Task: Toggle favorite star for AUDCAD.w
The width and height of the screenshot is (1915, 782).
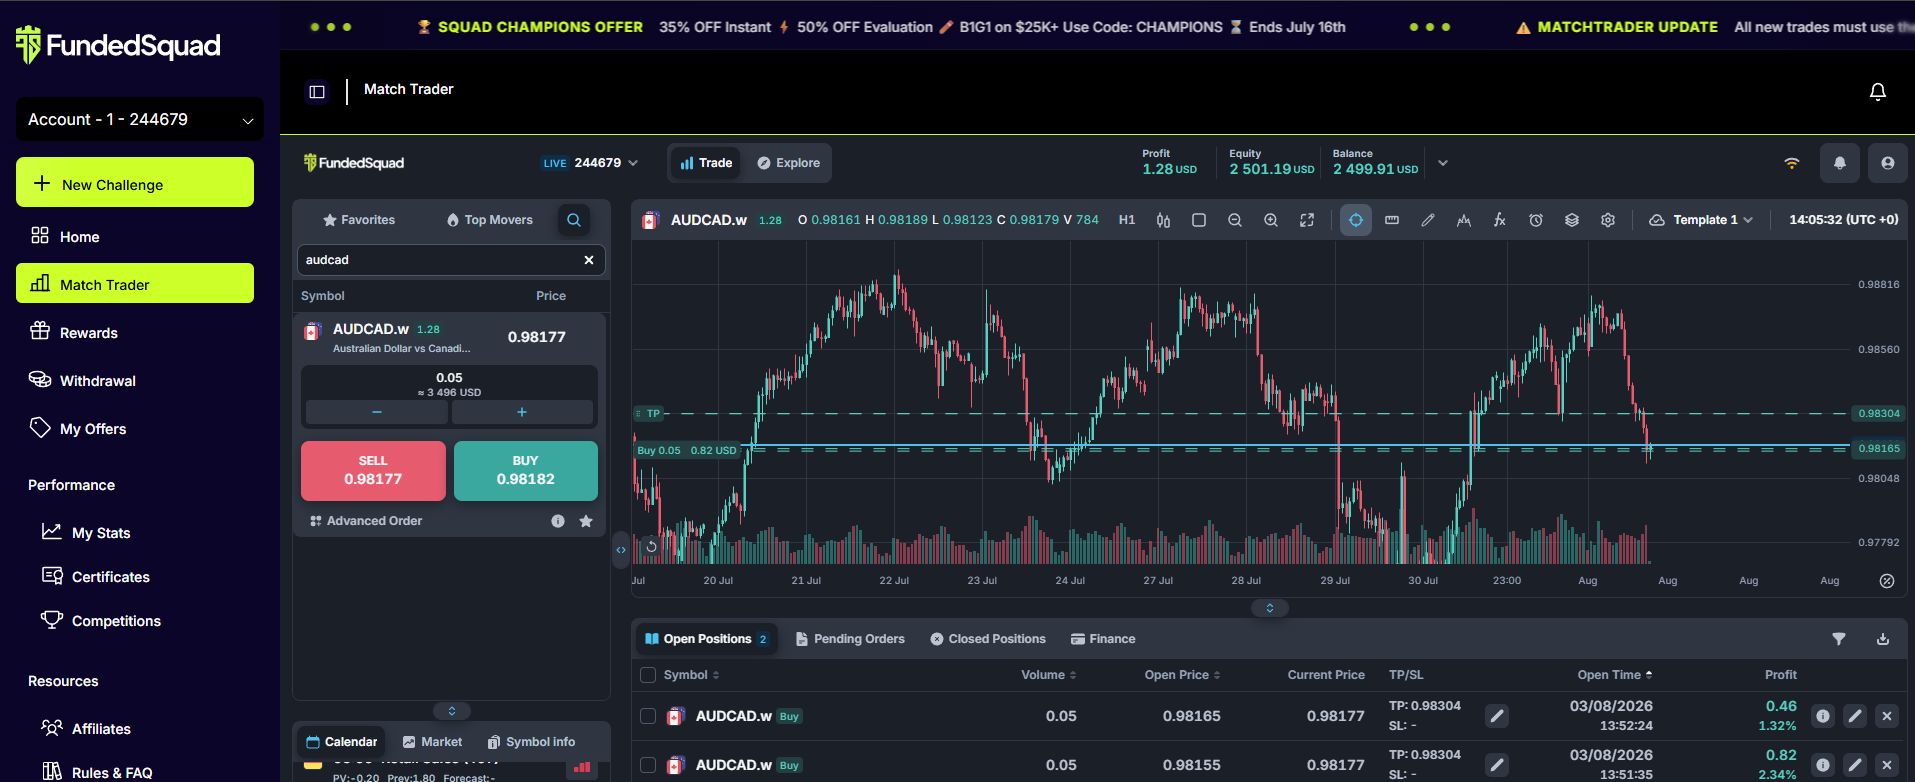Action: pos(586,521)
